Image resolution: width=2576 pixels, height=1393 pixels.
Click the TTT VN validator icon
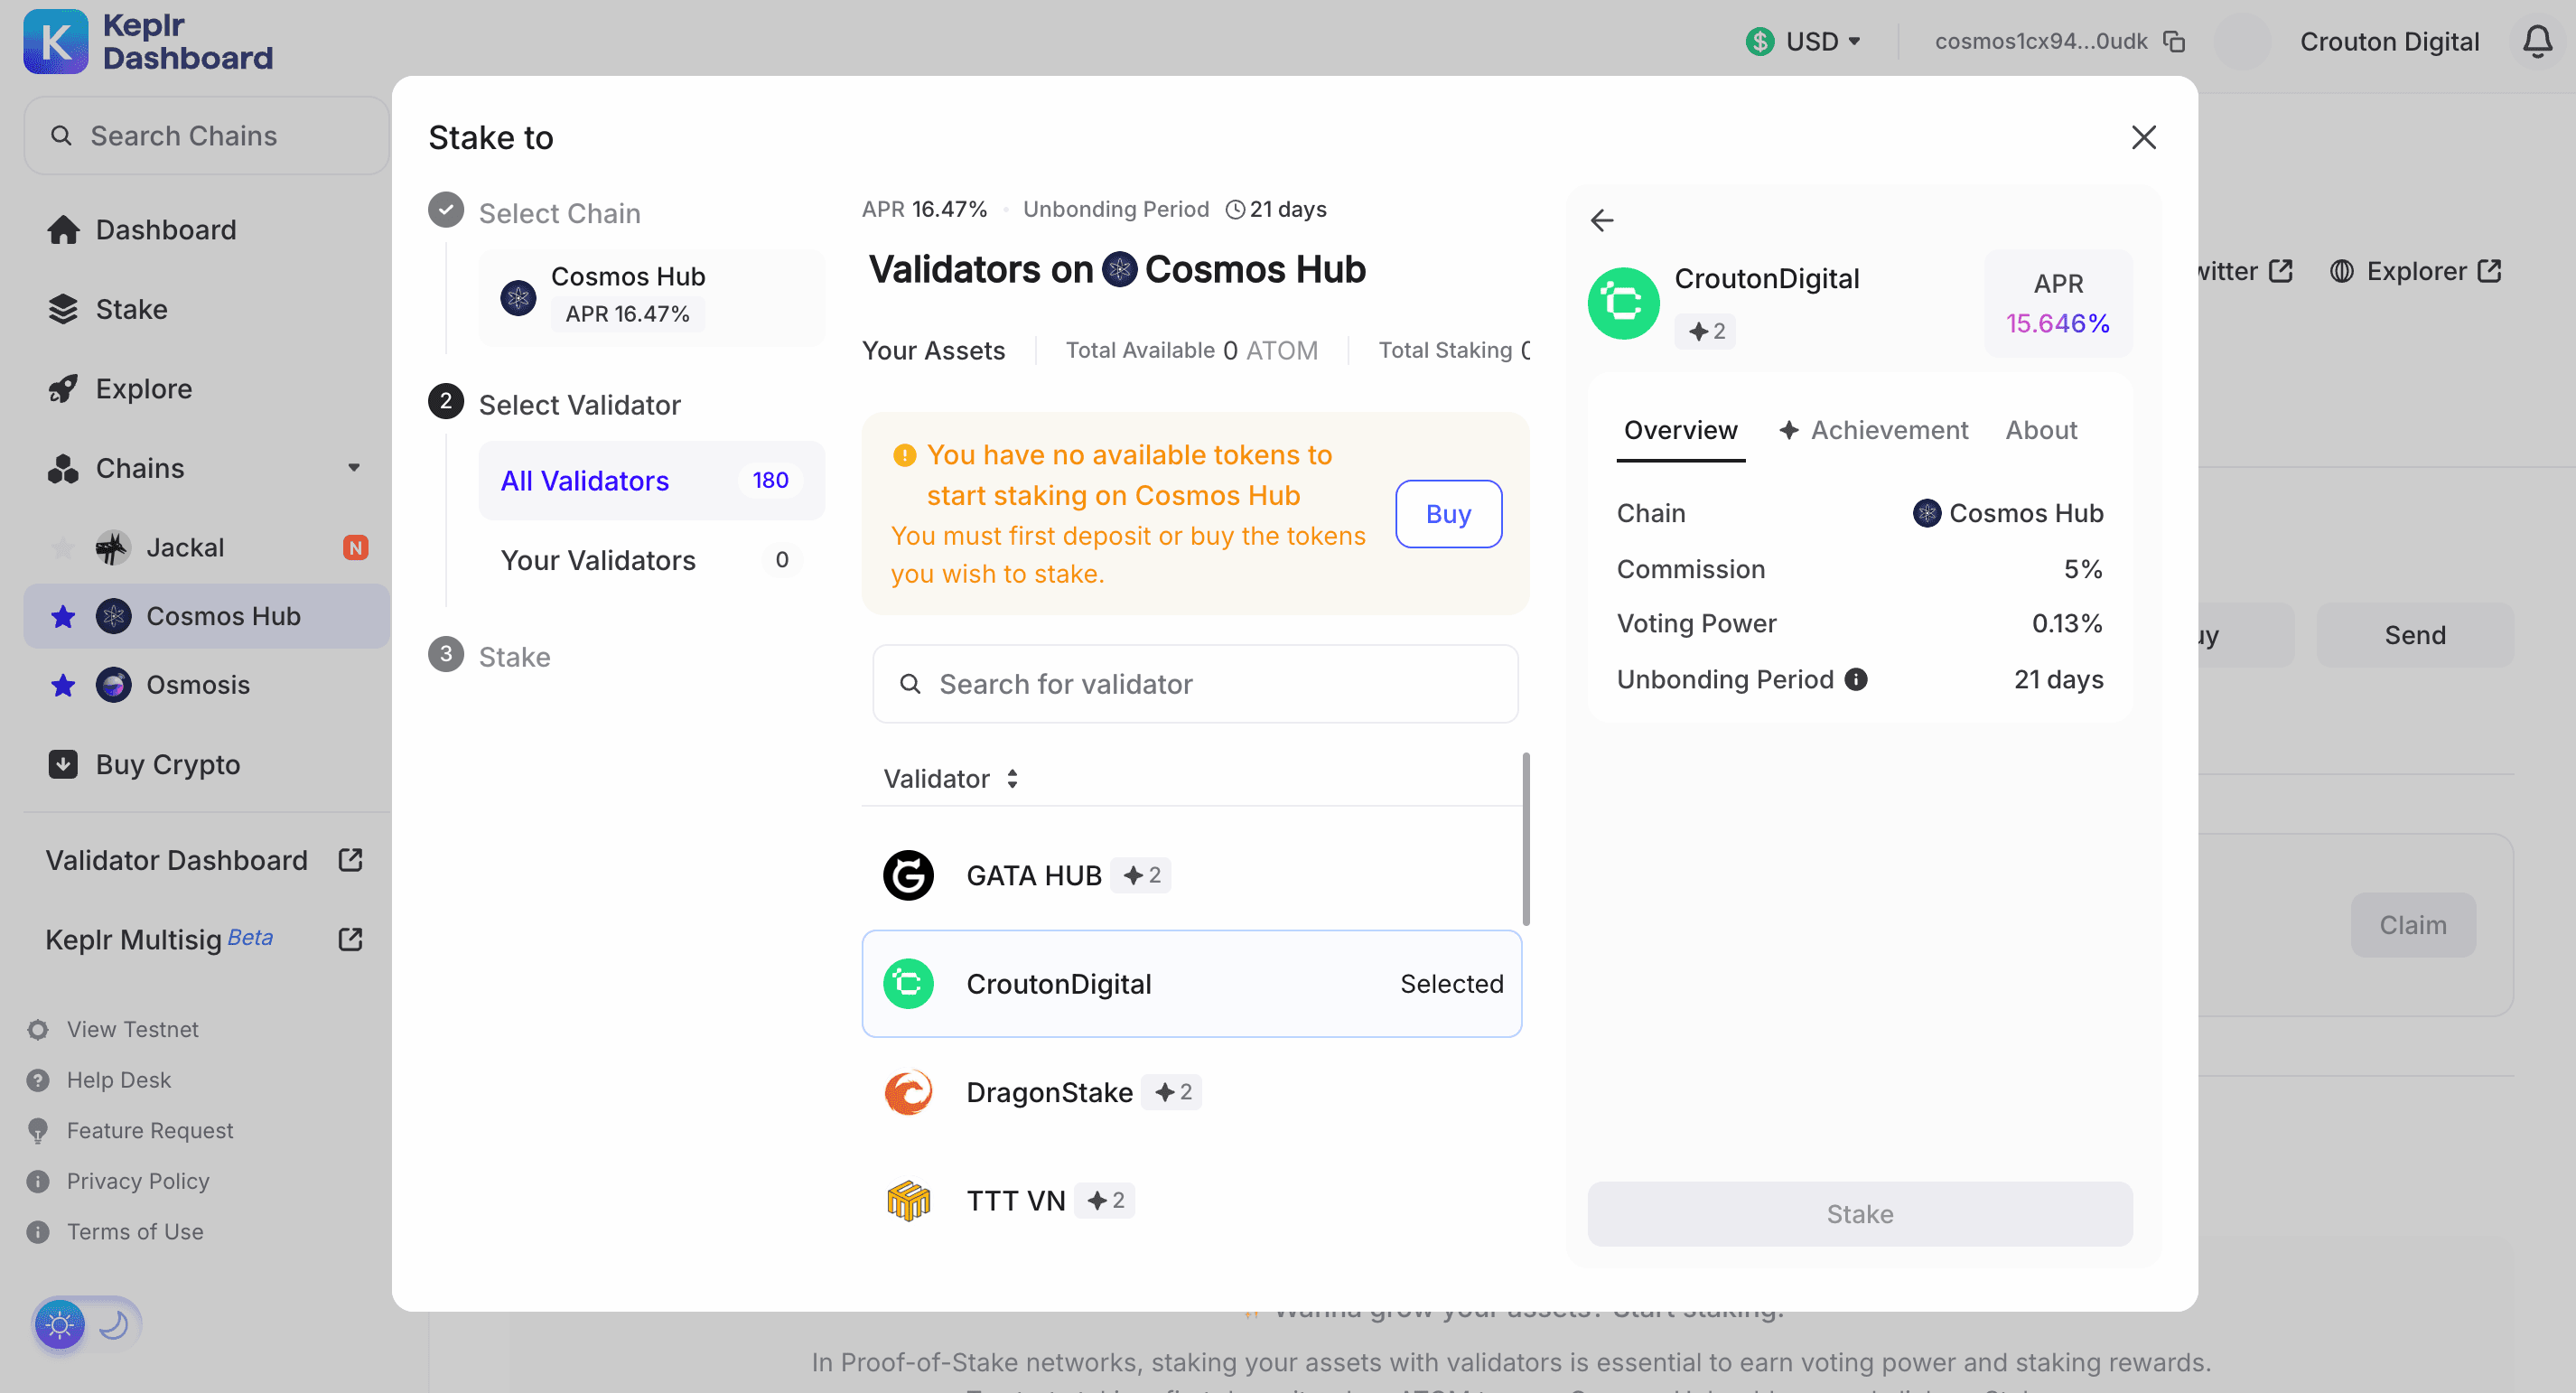(907, 1201)
